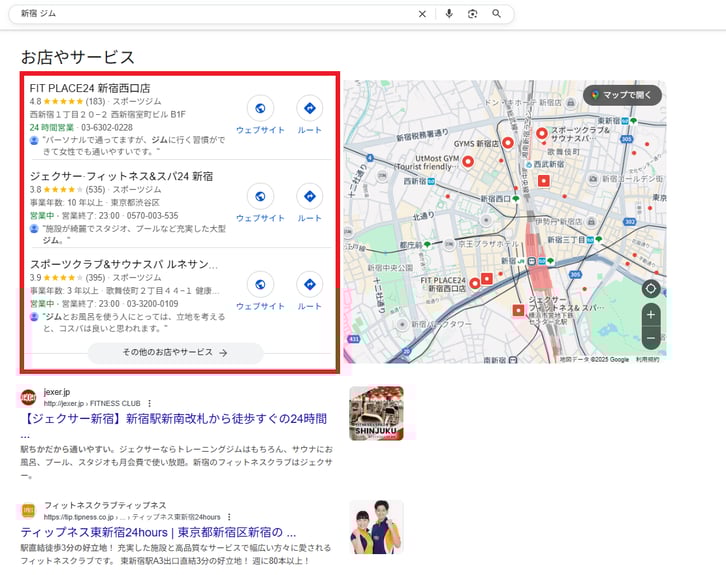
Task: Open more options dots for jexer.jp result
Action: (x=149, y=403)
